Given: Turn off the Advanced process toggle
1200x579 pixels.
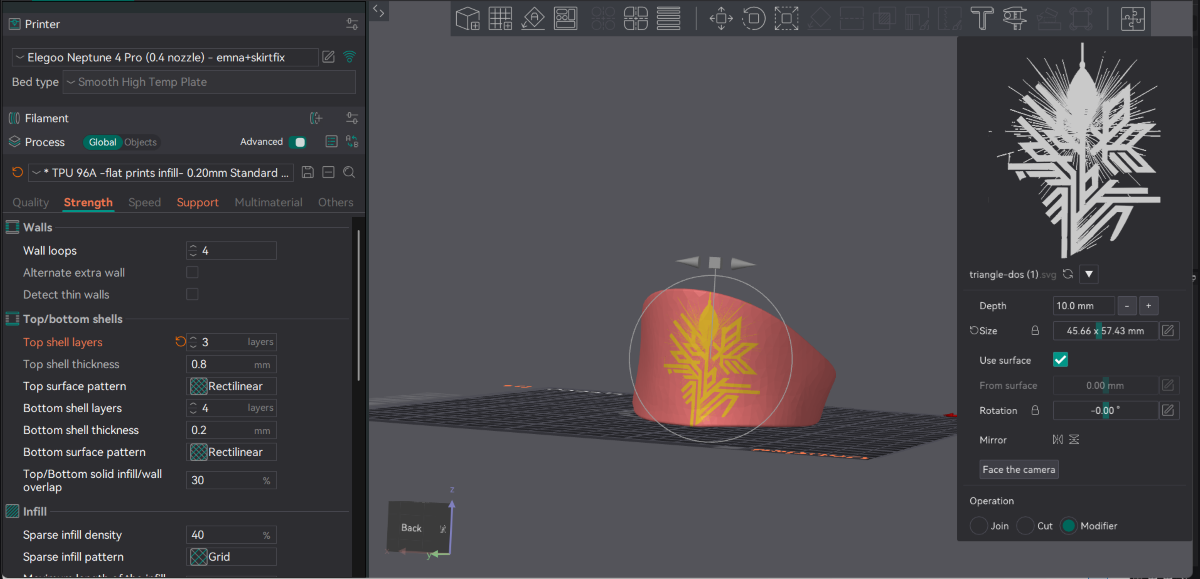Looking at the screenshot, I should pyautogui.click(x=298, y=142).
